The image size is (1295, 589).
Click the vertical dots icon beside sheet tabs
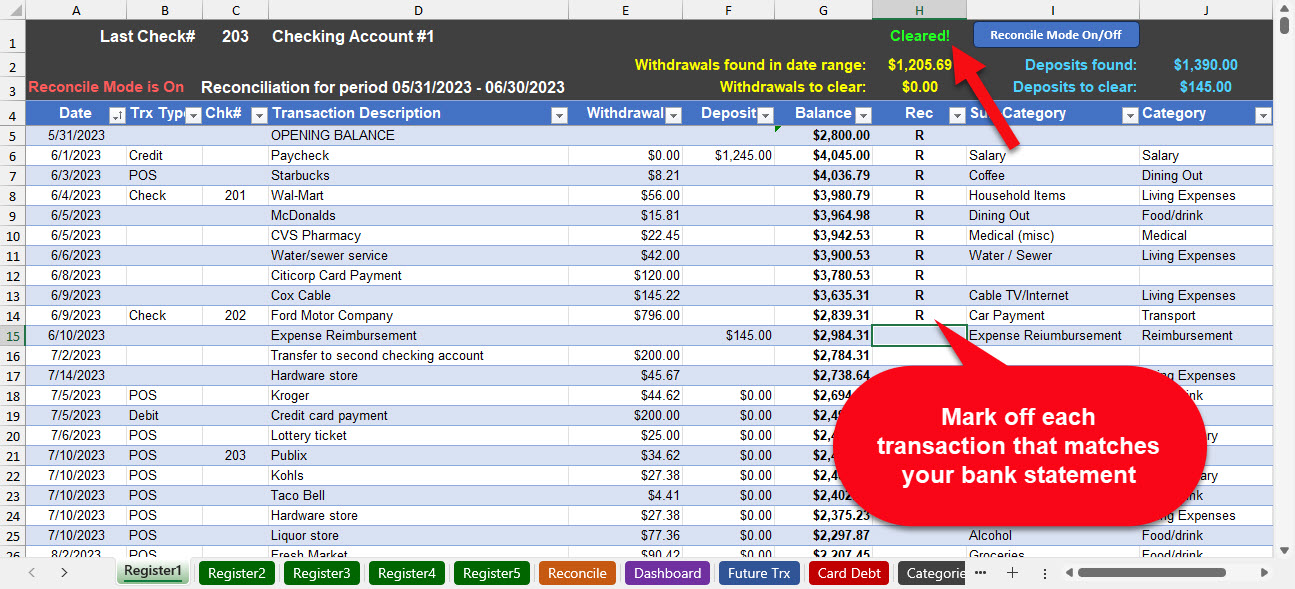(x=1043, y=572)
